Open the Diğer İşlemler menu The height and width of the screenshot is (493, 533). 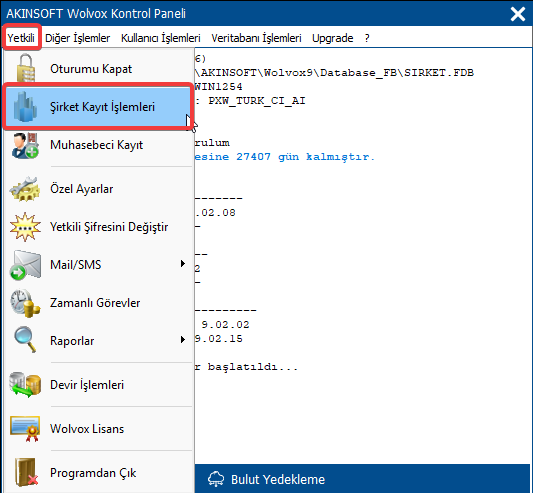click(78, 38)
